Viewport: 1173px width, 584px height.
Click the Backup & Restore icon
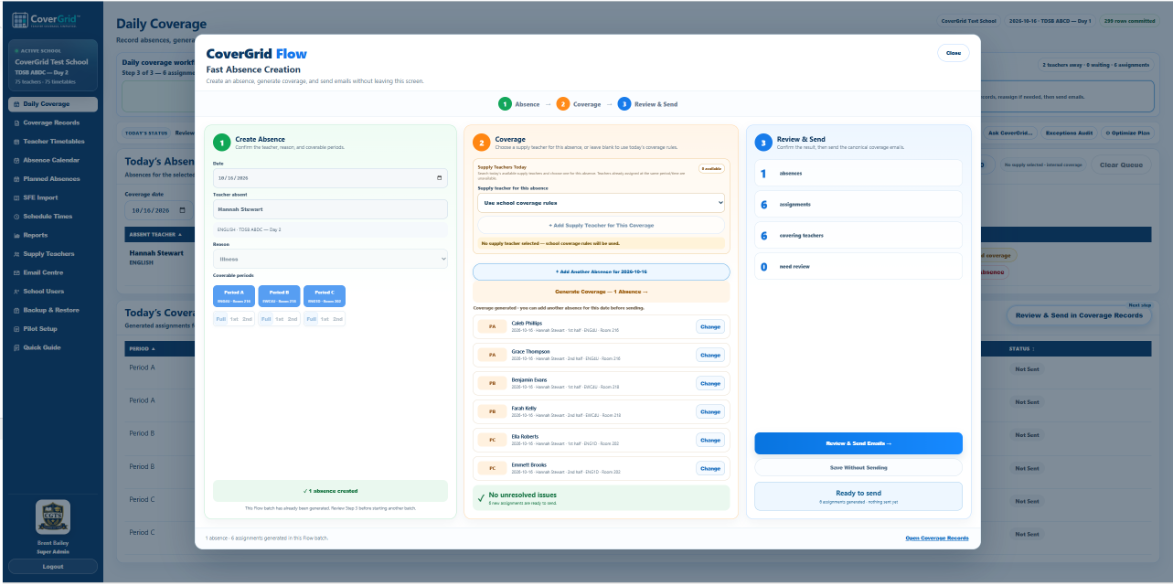(x=16, y=310)
